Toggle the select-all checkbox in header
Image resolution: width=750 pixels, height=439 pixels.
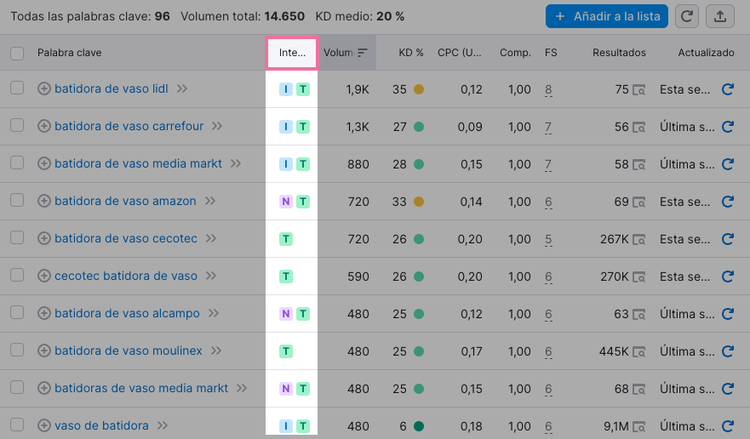tap(17, 53)
